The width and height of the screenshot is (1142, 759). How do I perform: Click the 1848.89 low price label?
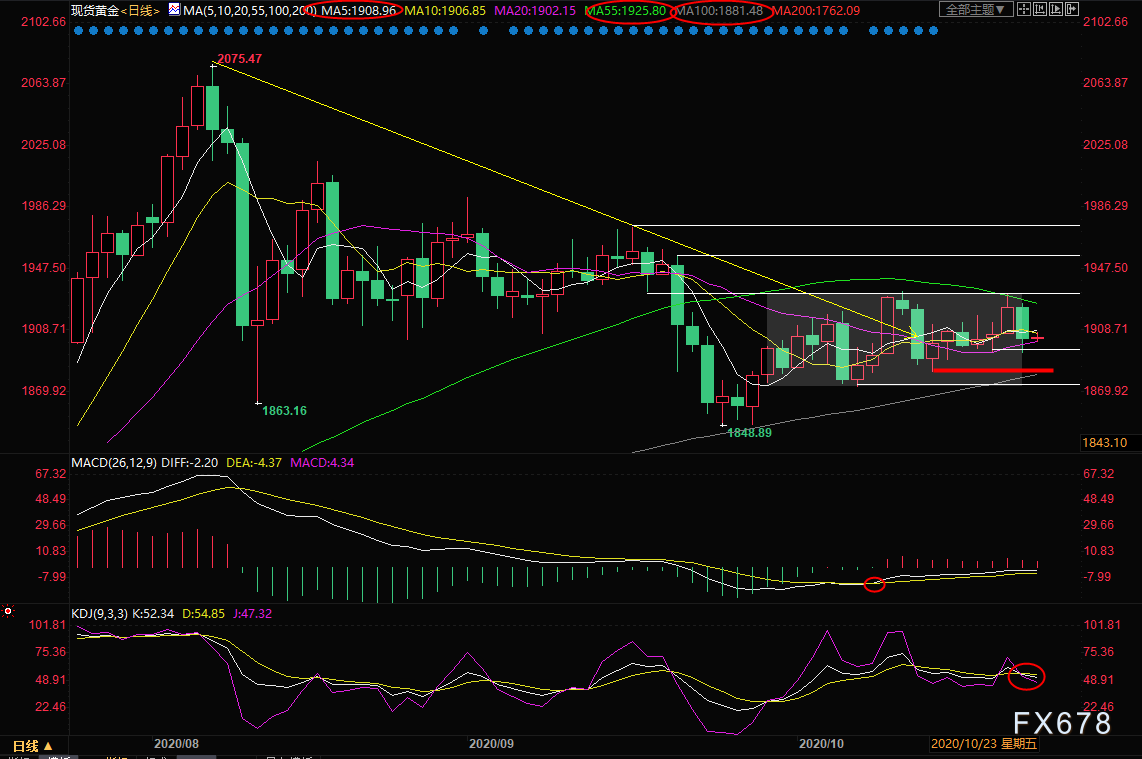(749, 433)
